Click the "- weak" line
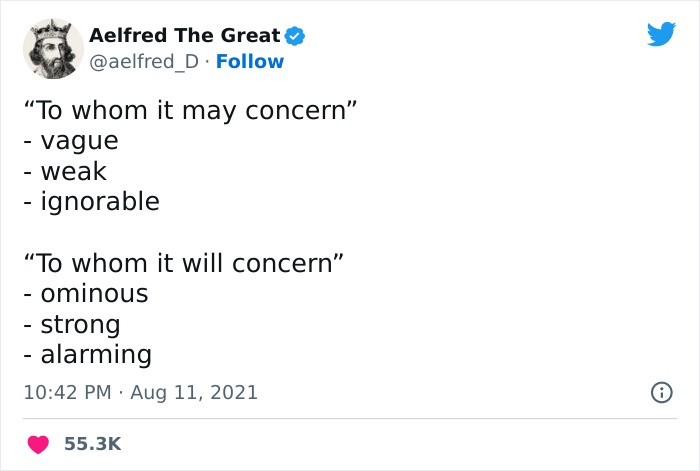 pos(64,171)
